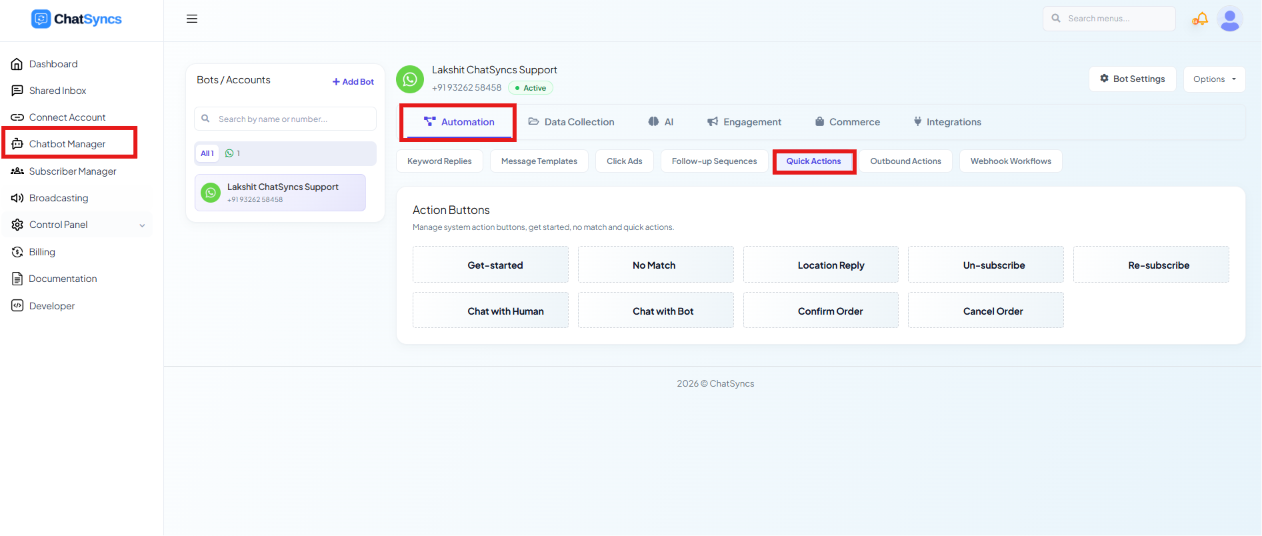Expand the Control Panel chevron
Image resolution: width=1262 pixels, height=536 pixels.
(142, 225)
